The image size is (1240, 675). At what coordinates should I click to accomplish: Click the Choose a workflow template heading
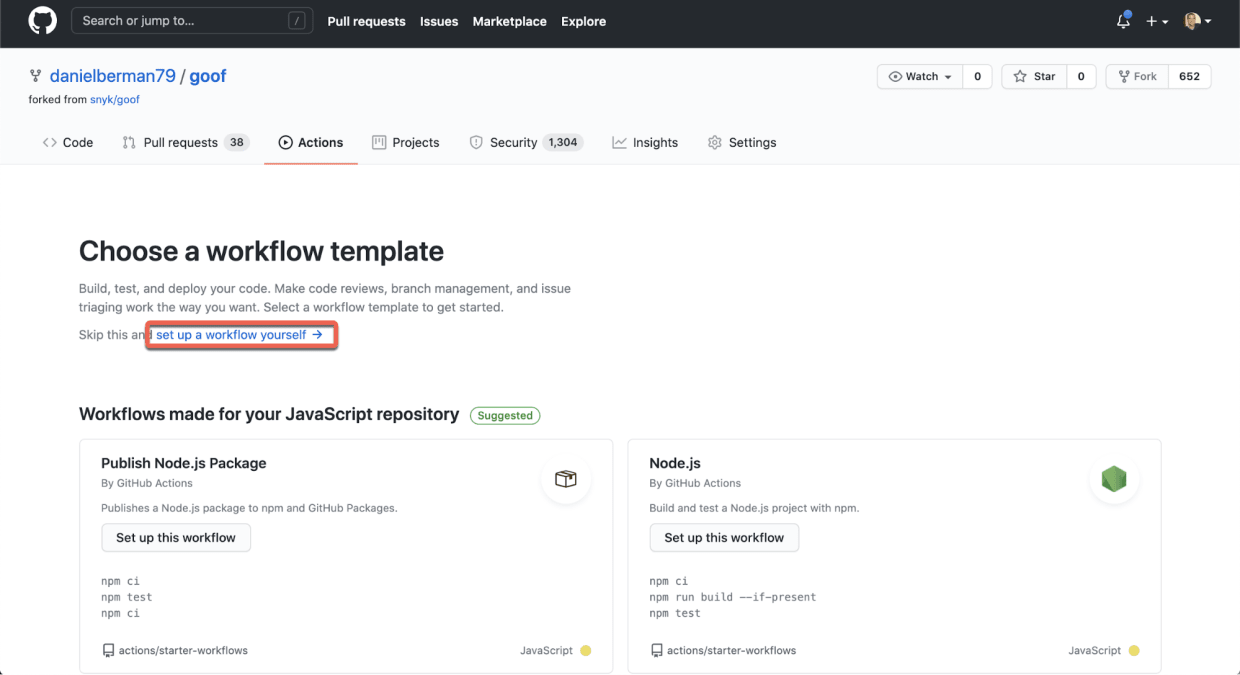pos(261,251)
